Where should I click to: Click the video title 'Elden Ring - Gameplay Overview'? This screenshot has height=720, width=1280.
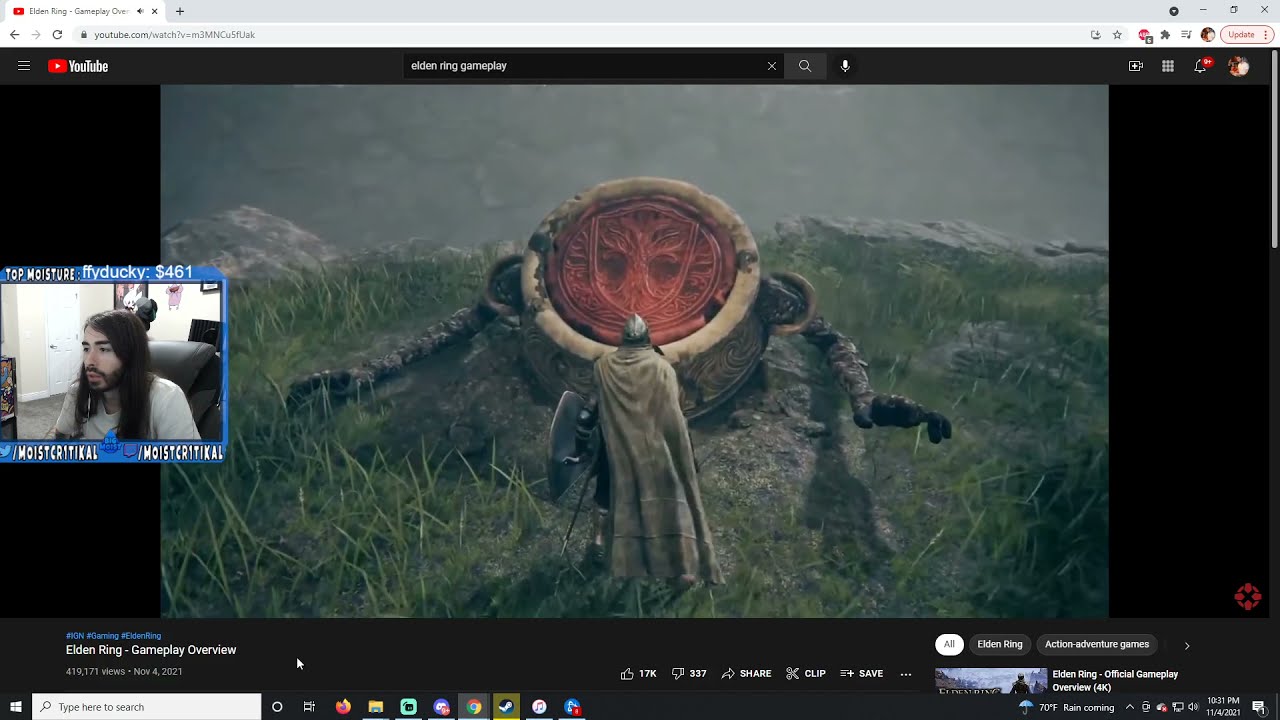pos(151,650)
